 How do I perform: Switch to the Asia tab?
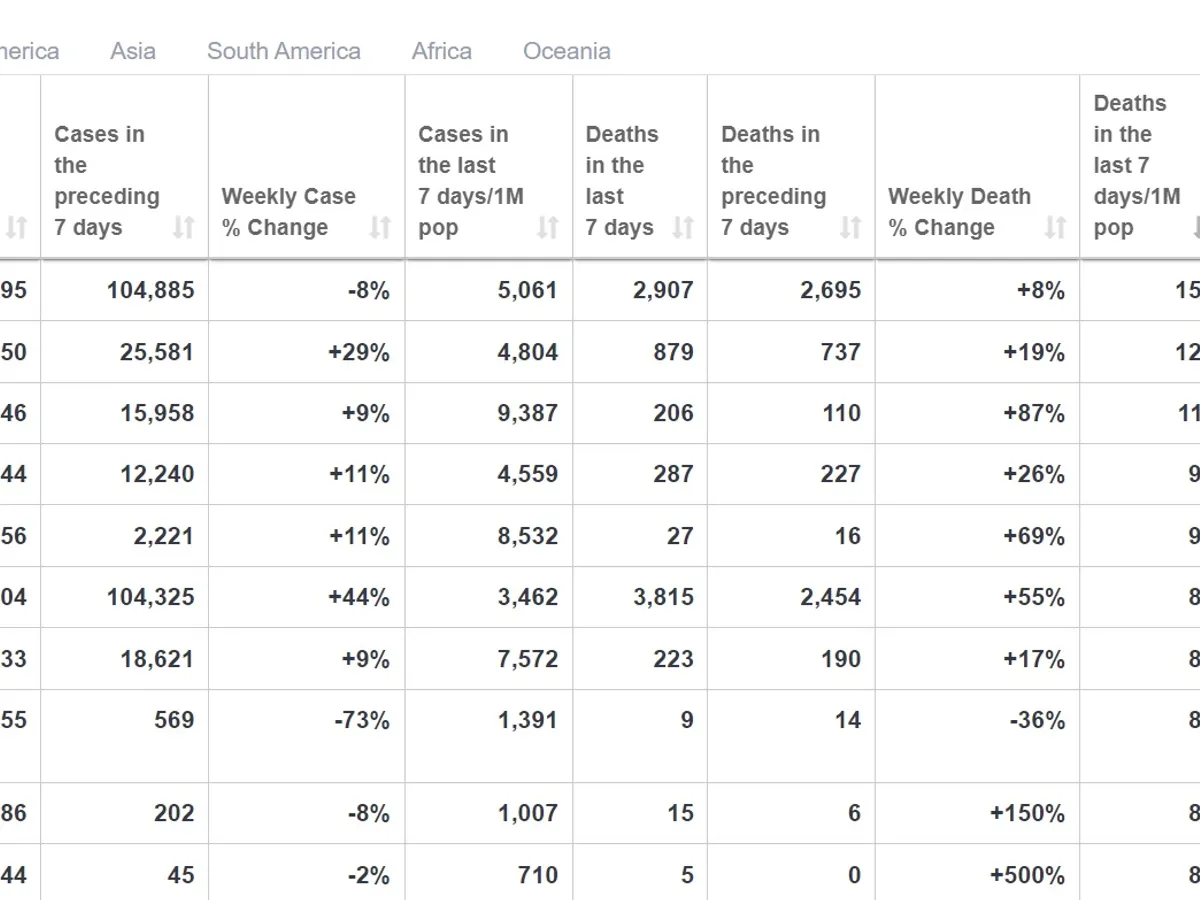pyautogui.click(x=133, y=51)
